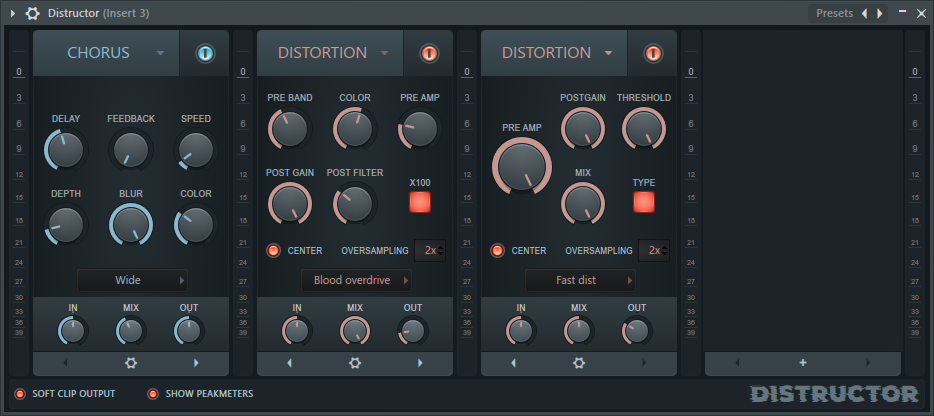Screen dimensions: 934x416
Task: Click the gear icon below the Blood overdrive module
Action: 355,363
